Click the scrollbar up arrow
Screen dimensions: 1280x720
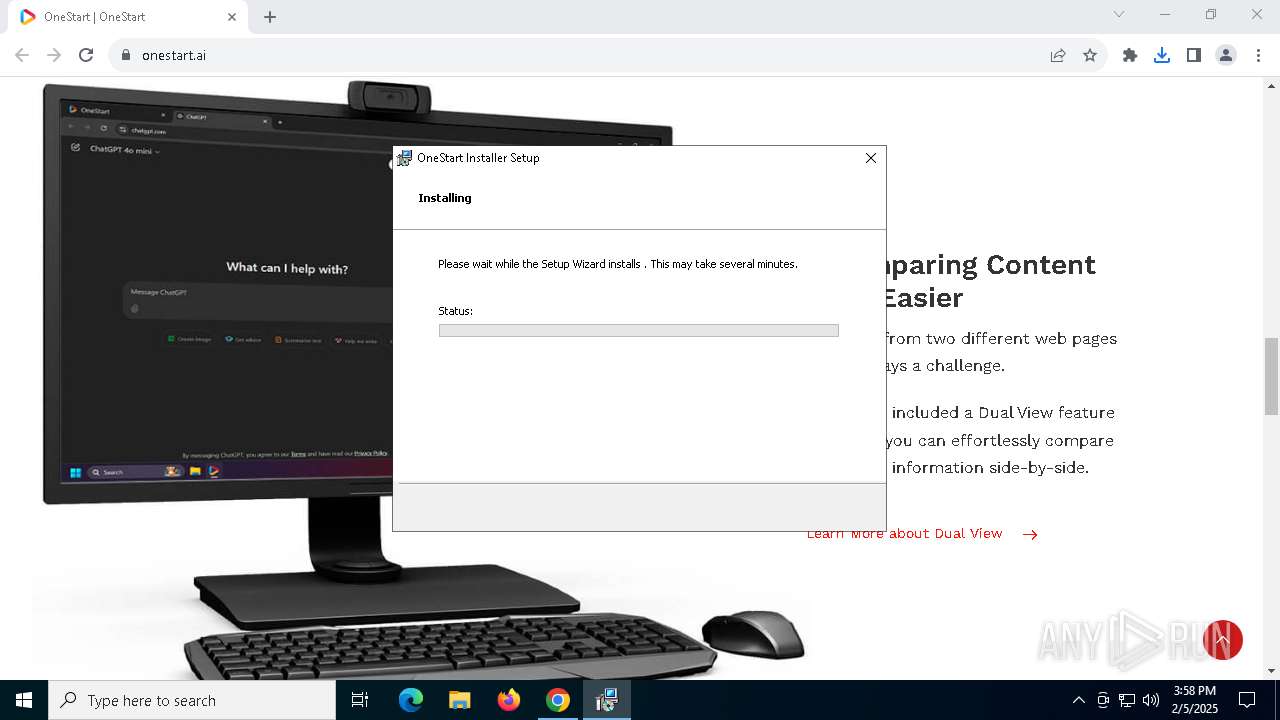(1272, 84)
